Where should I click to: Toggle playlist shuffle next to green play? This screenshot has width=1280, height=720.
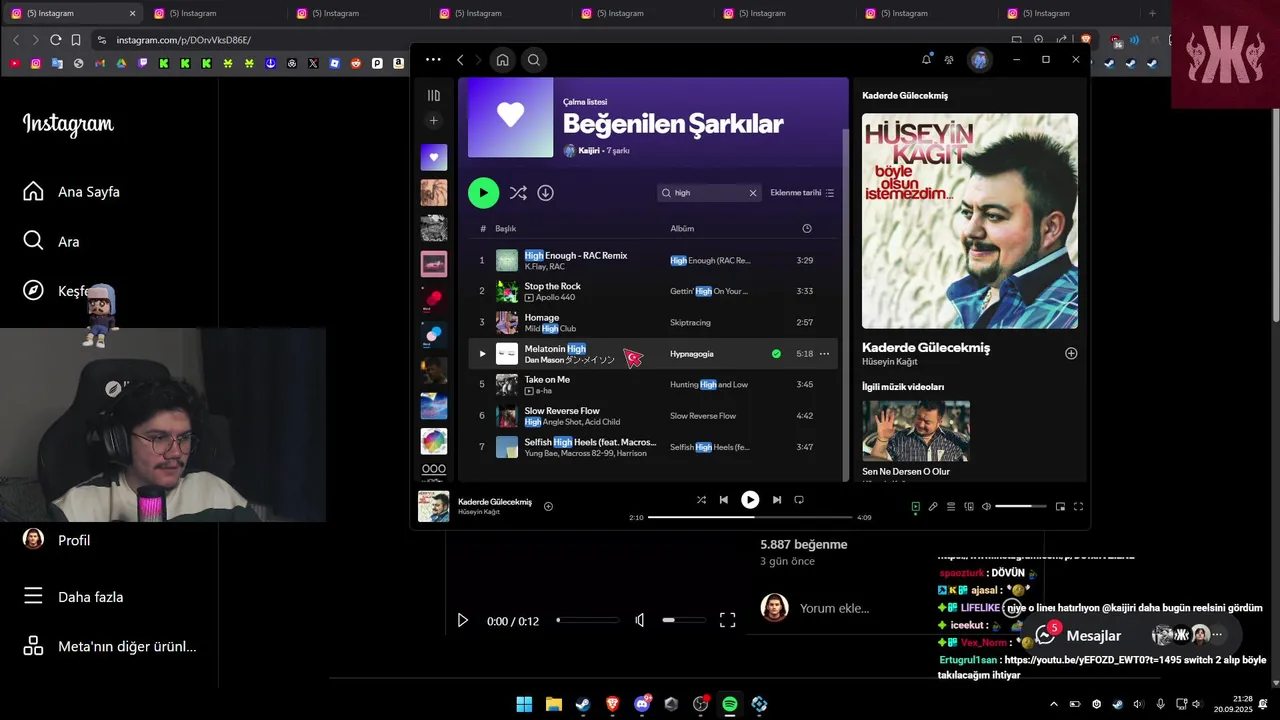[518, 193]
